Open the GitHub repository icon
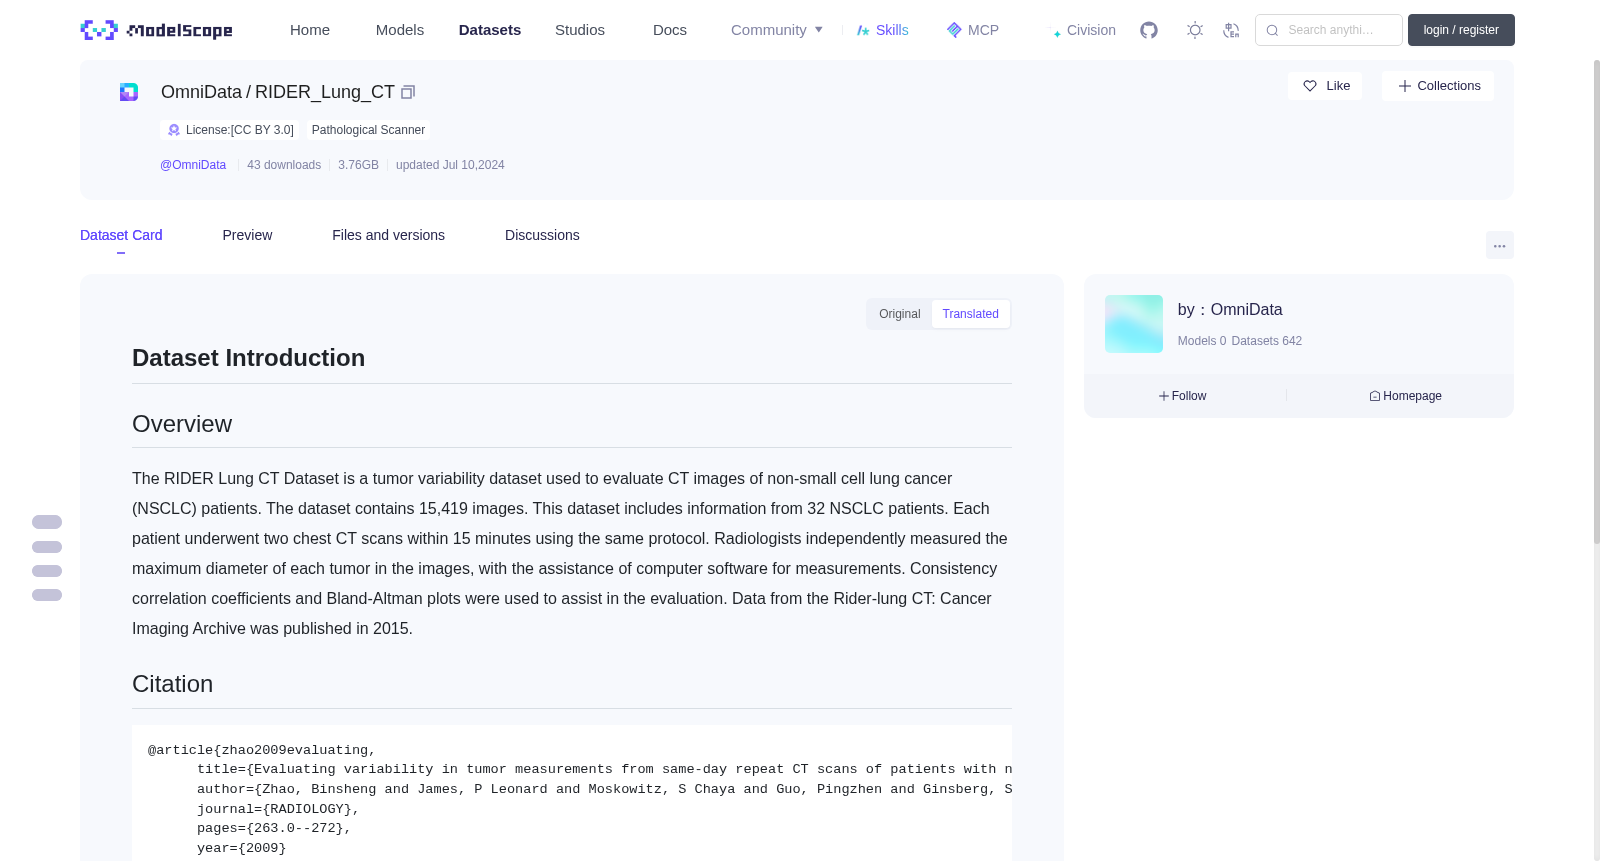Screen dimensions: 1600x861 click(x=1149, y=30)
